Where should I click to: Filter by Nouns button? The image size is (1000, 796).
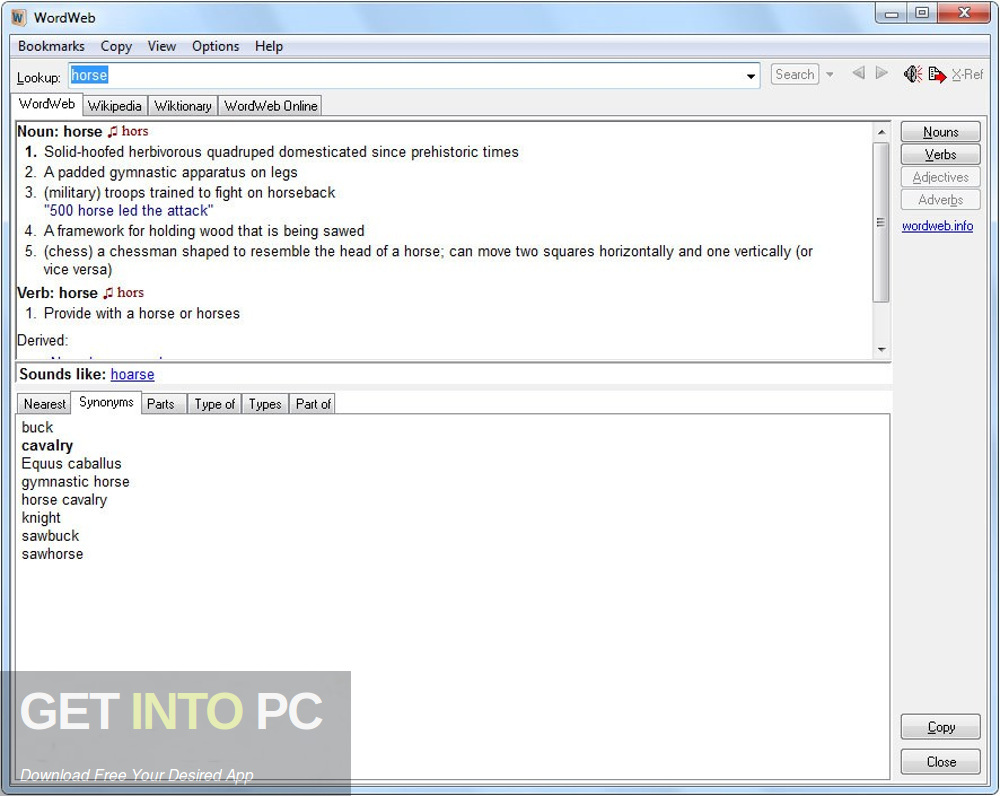[x=941, y=132]
